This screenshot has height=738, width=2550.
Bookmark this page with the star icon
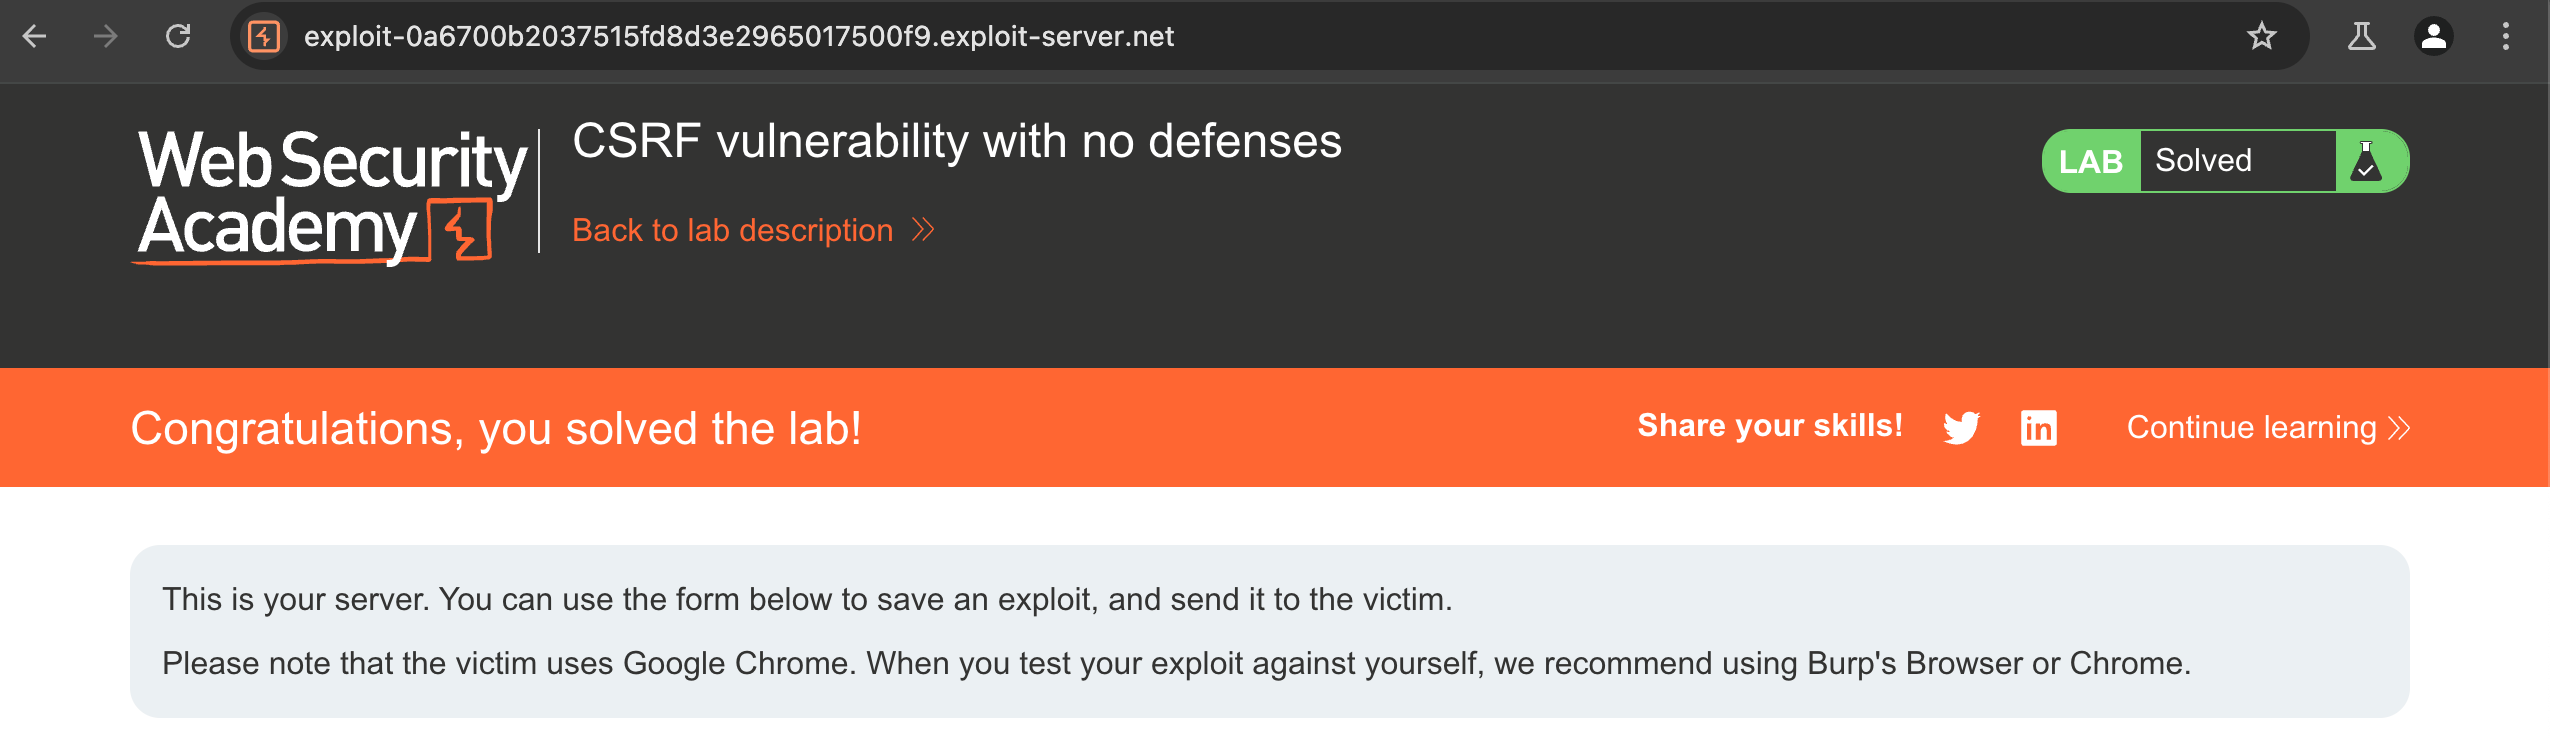[2261, 37]
